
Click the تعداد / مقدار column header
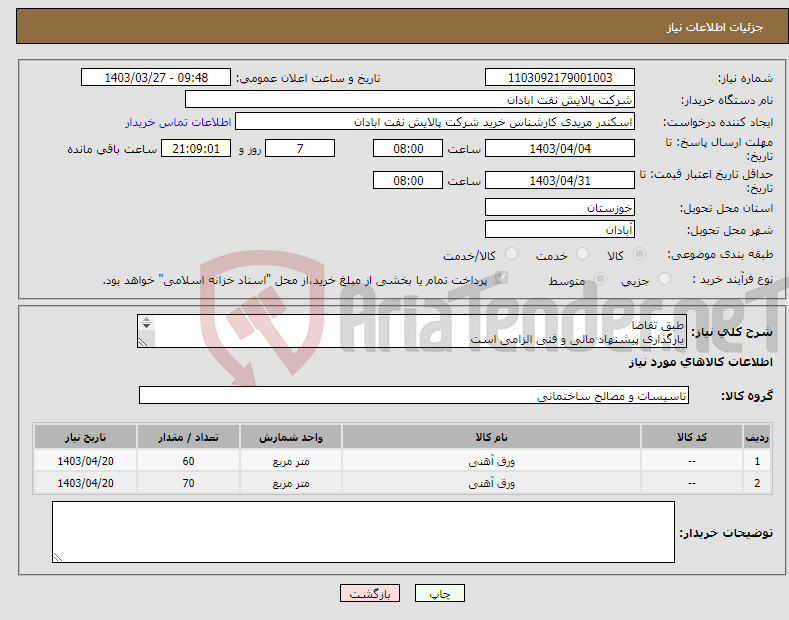point(188,437)
